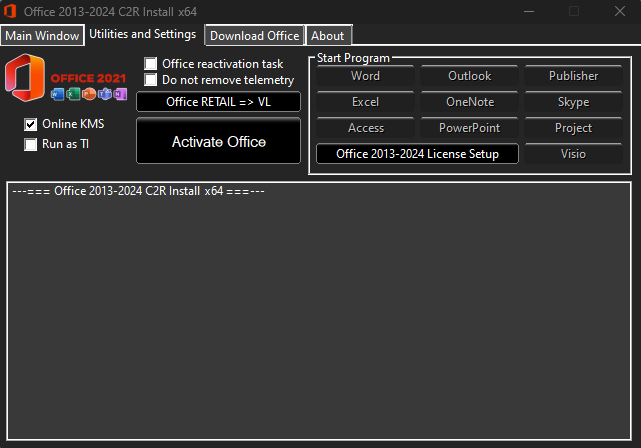Image resolution: width=641 pixels, height=448 pixels.
Task: Start Excel program
Action: click(365, 102)
